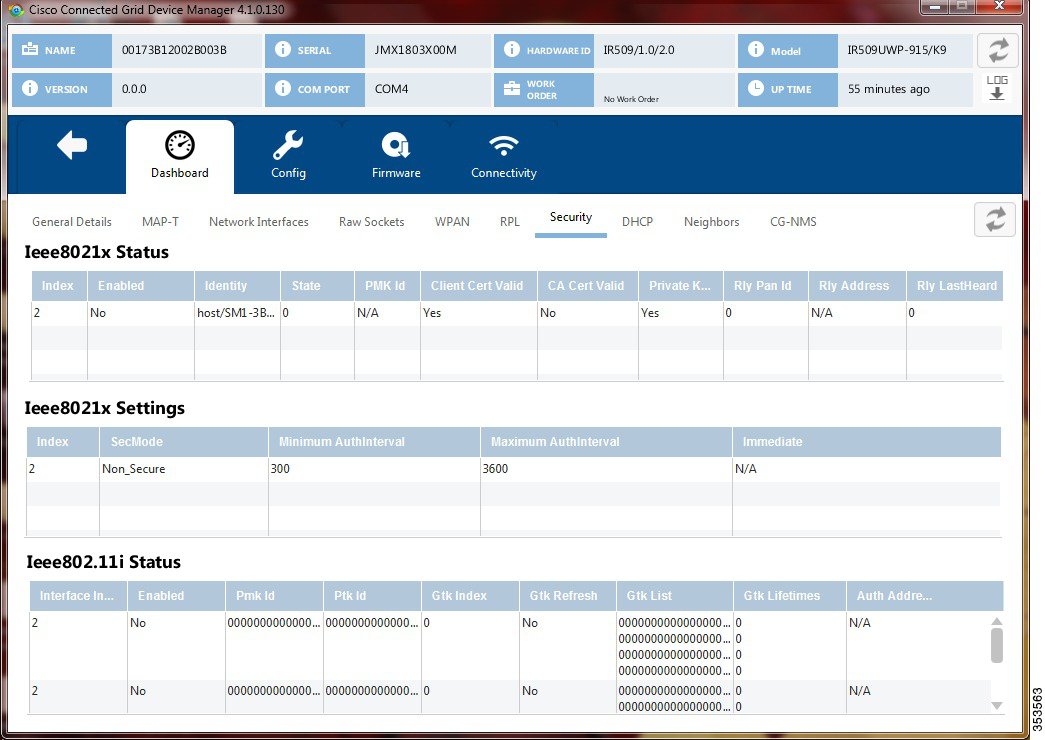Click the SERIAL info icon

pos(283,49)
